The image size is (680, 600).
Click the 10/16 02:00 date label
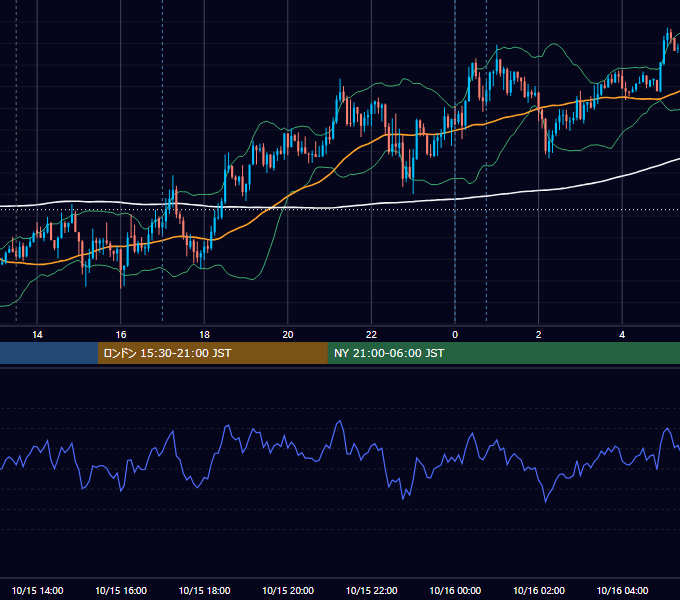(539, 590)
